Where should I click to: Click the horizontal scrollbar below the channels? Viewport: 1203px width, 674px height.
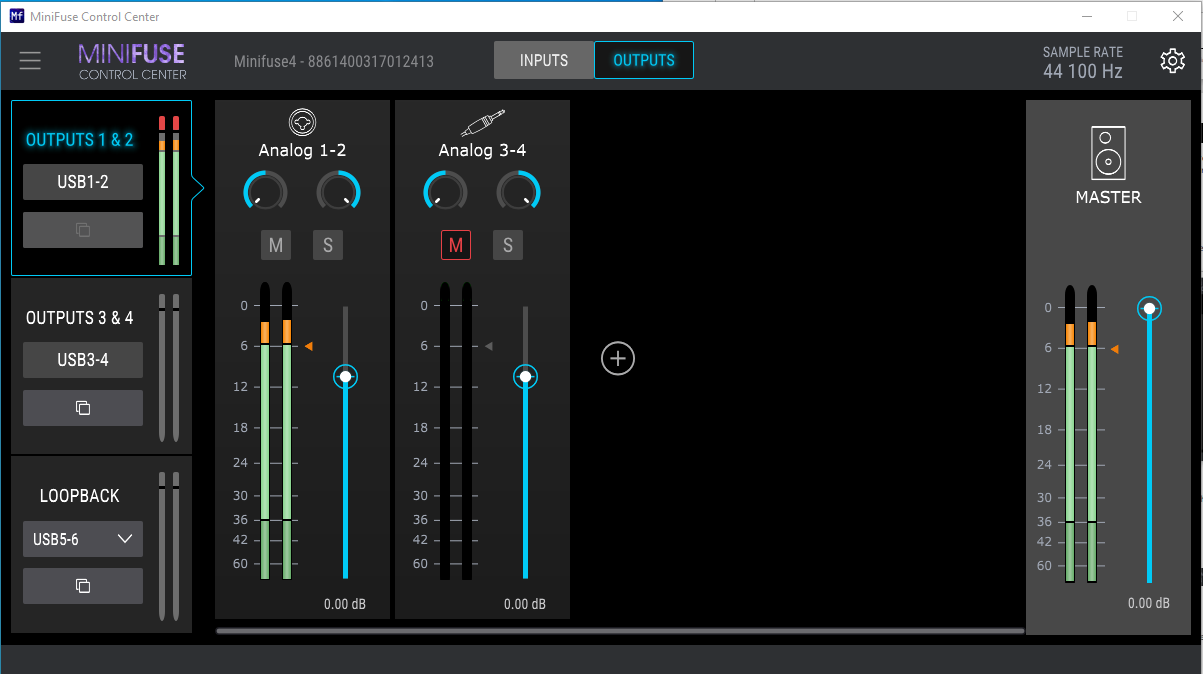point(620,631)
